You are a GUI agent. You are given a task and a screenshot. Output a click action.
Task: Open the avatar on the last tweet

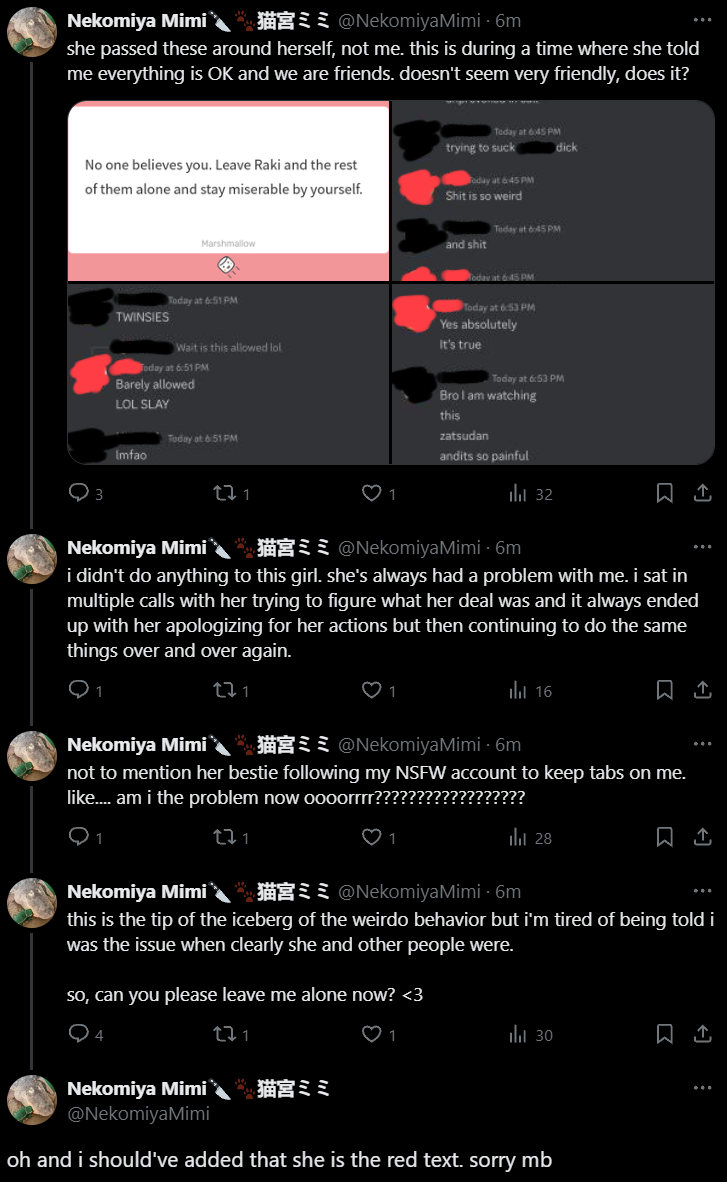click(x=32, y=1100)
